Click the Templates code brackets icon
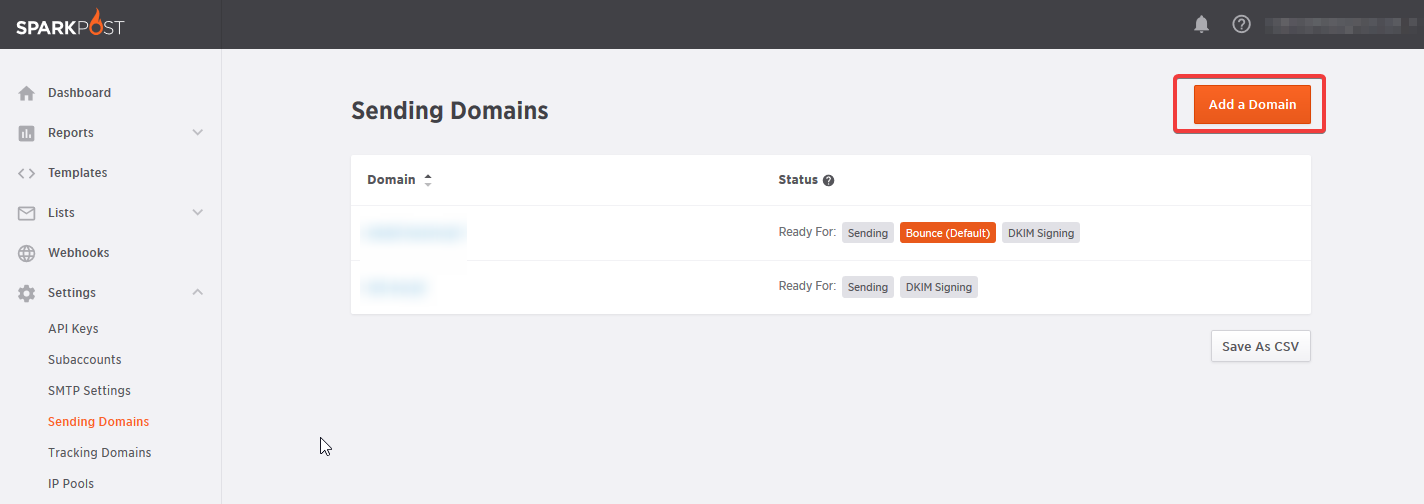Screen dimensions: 1424x504 (x=27, y=173)
